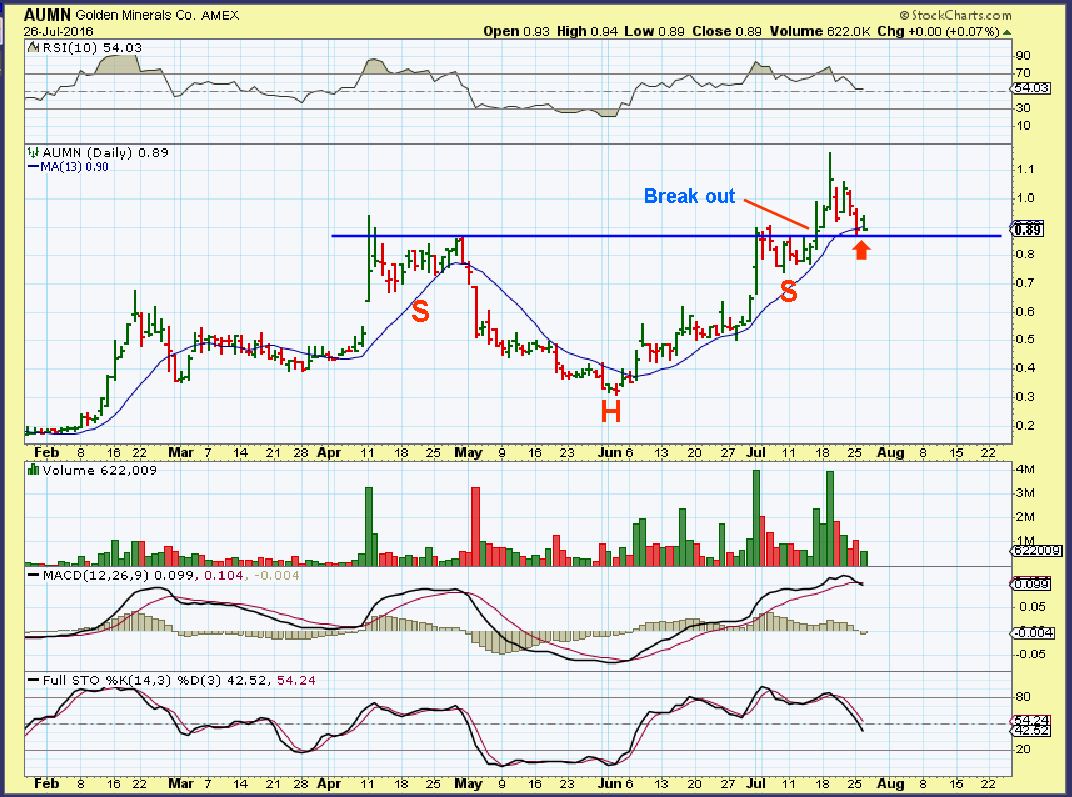Viewport: 1072px width, 797px height.
Task: Click the 54.24 stochastic %D value tag
Action: [x=1031, y=720]
